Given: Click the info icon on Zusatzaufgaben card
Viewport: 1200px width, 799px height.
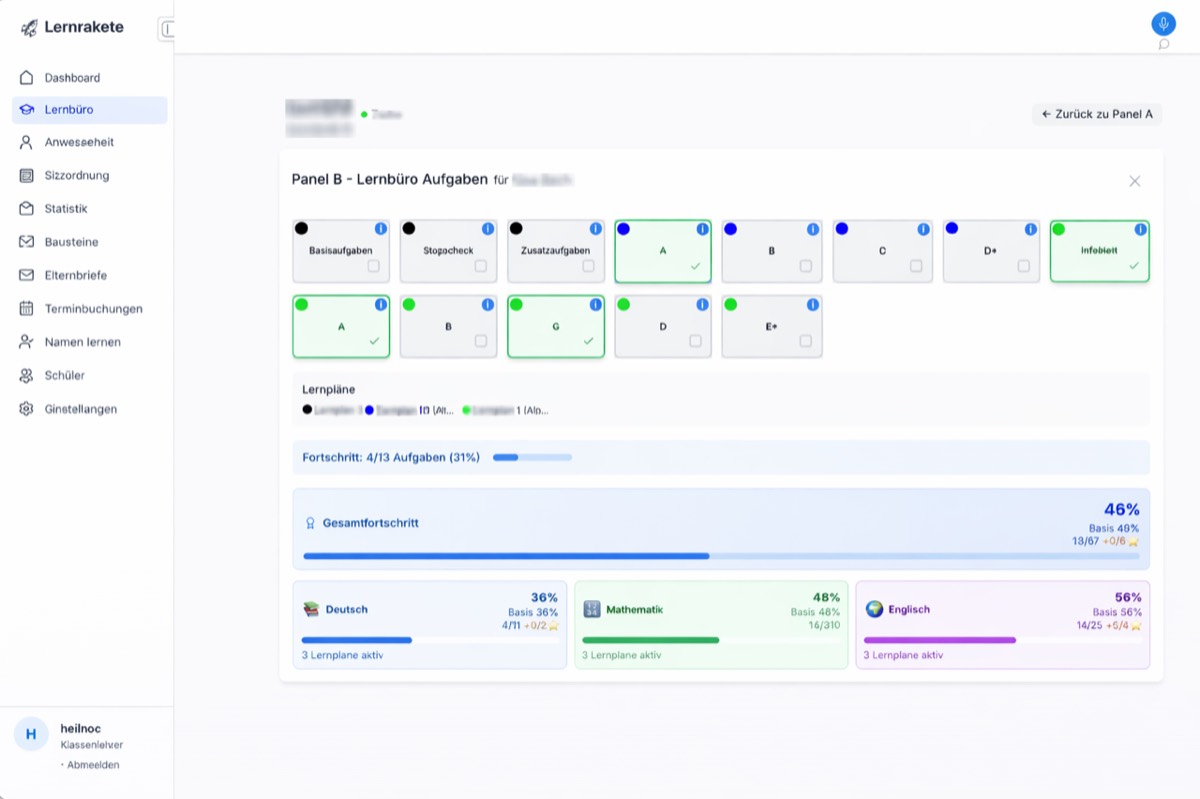Looking at the screenshot, I should click(x=596, y=229).
